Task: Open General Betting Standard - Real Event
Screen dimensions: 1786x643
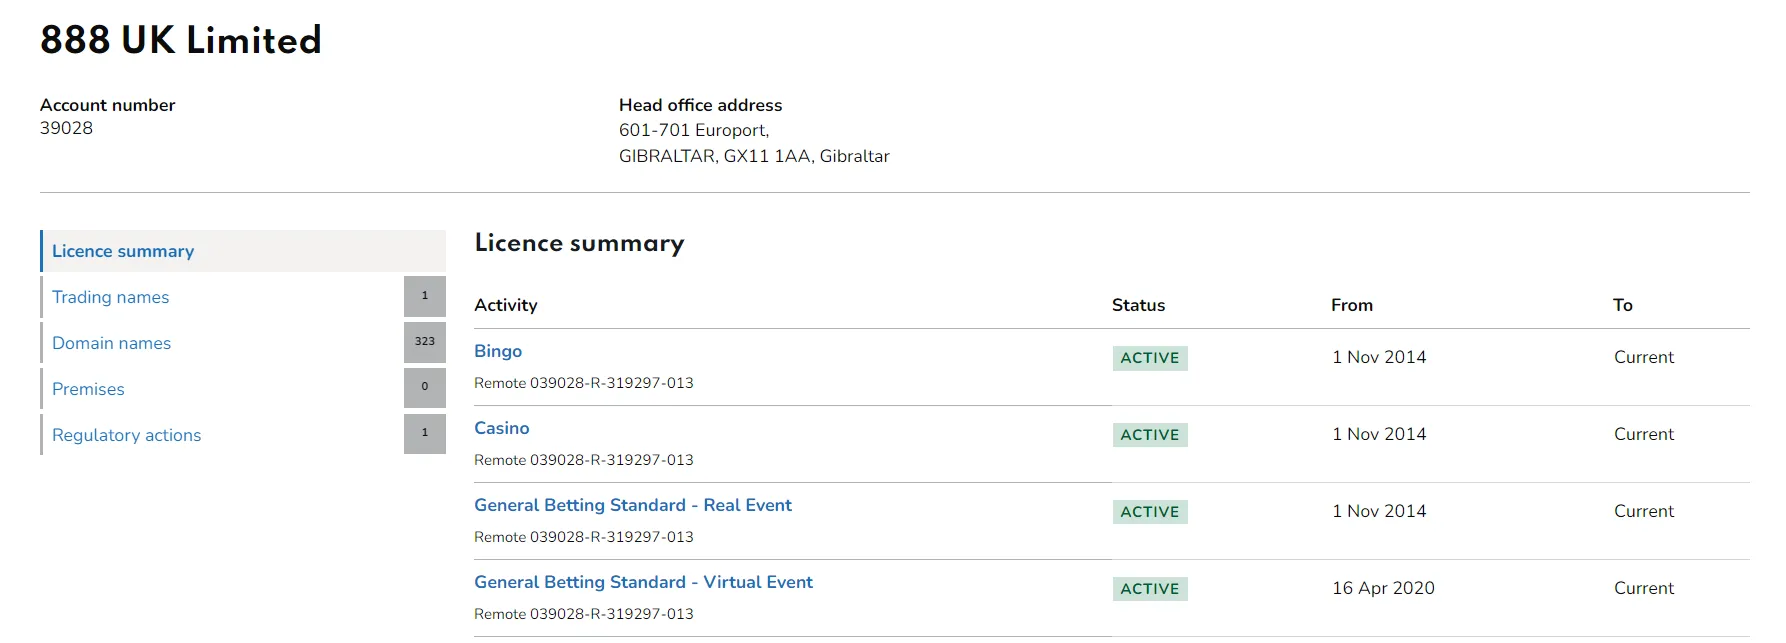Action: coord(632,505)
